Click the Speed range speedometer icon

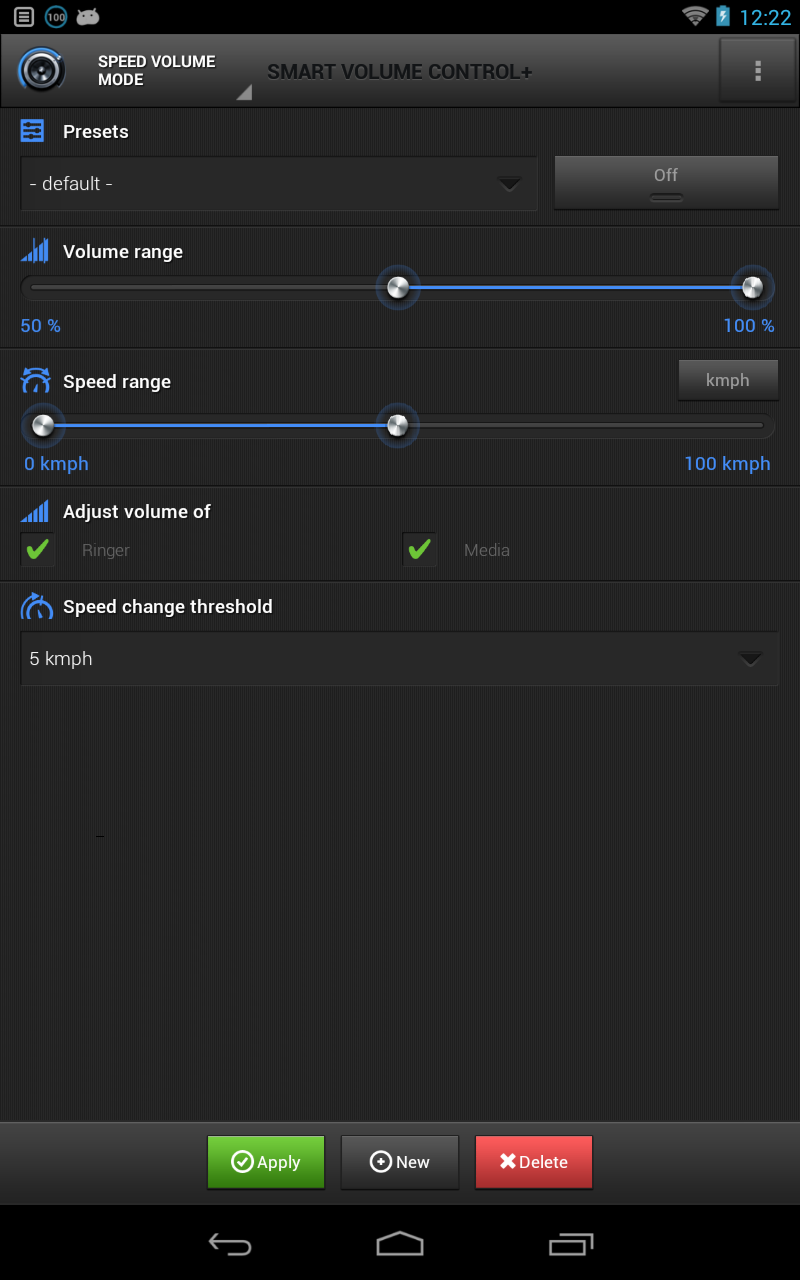(x=34, y=381)
